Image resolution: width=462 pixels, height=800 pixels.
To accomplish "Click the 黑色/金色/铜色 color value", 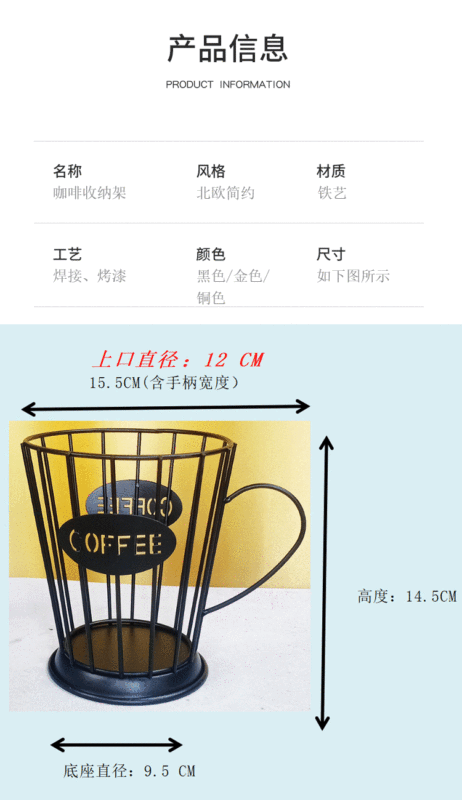I will pos(234,286).
